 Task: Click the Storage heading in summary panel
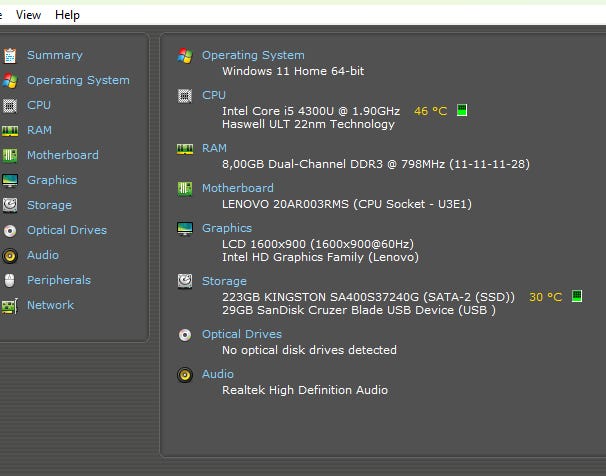[224, 281]
